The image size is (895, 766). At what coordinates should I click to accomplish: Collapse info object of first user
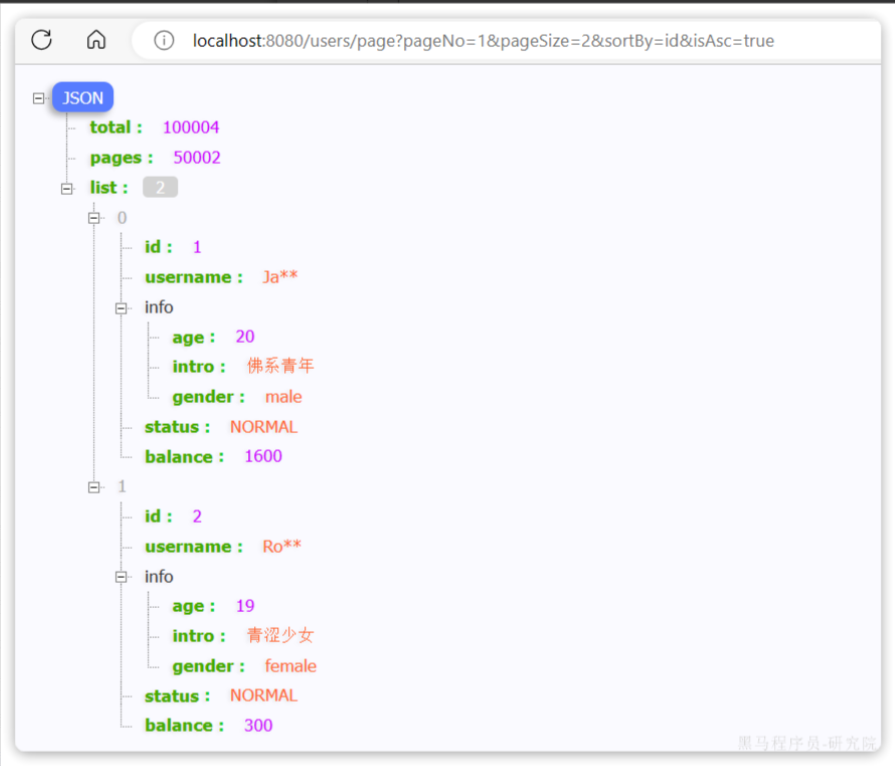122,307
